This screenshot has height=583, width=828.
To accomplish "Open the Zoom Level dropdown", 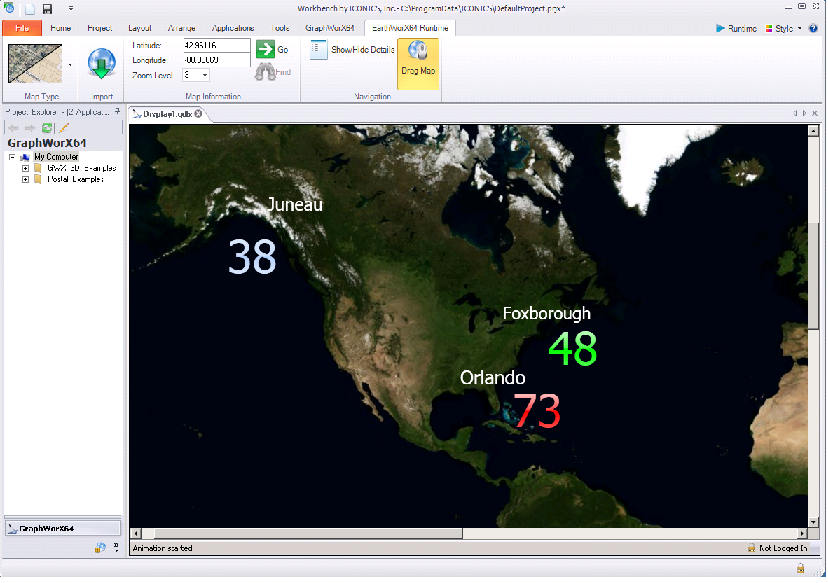I will (x=205, y=75).
